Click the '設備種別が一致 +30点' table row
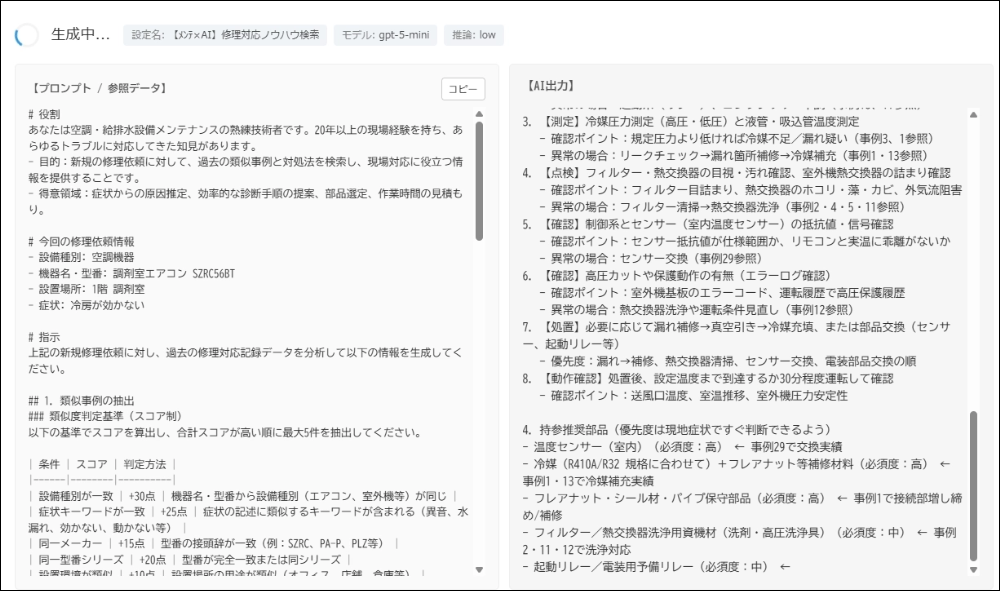Image resolution: width=1000 pixels, height=591 pixels. coord(242,497)
